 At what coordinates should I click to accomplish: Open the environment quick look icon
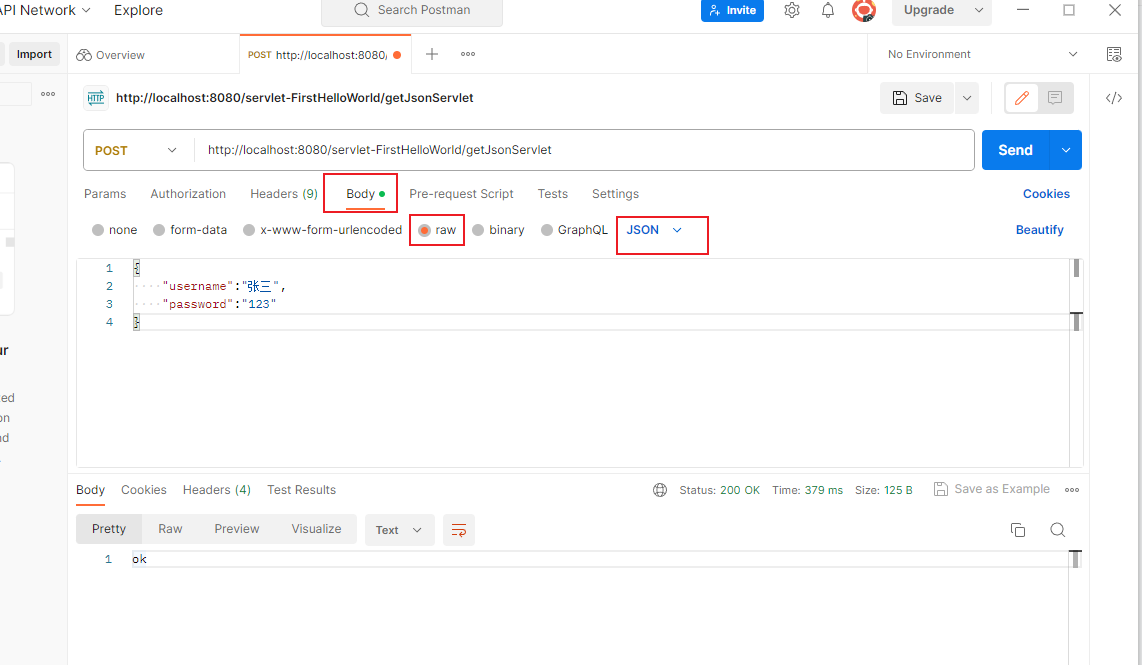pos(1114,54)
